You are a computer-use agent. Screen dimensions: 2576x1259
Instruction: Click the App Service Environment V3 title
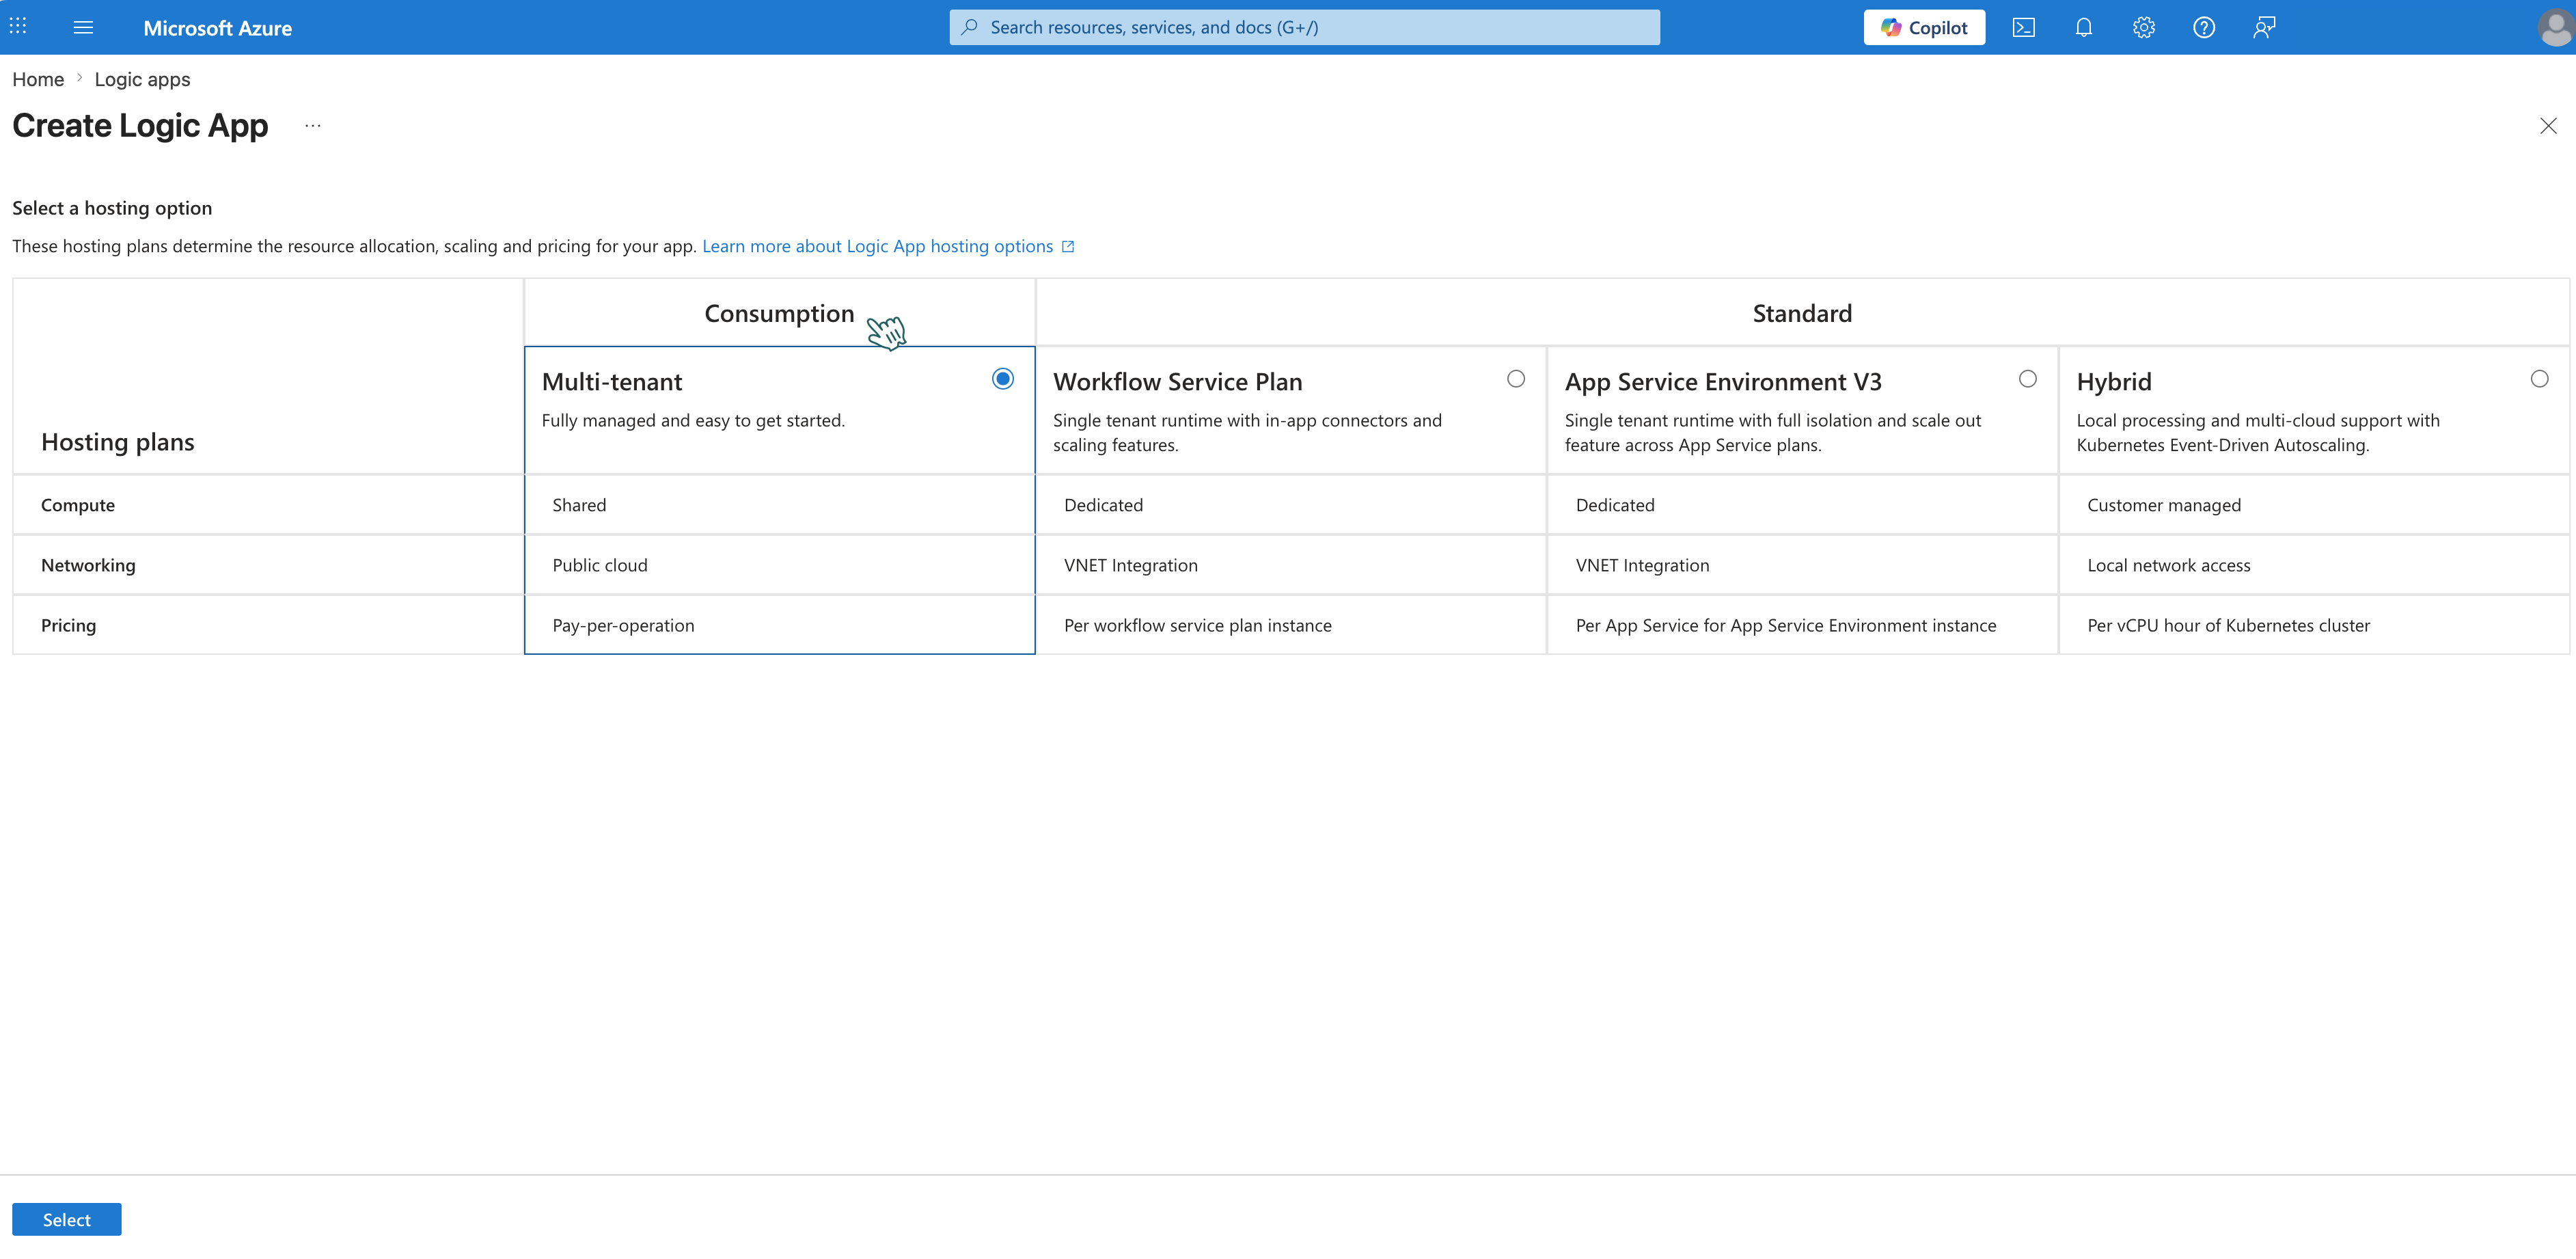pyautogui.click(x=1723, y=381)
